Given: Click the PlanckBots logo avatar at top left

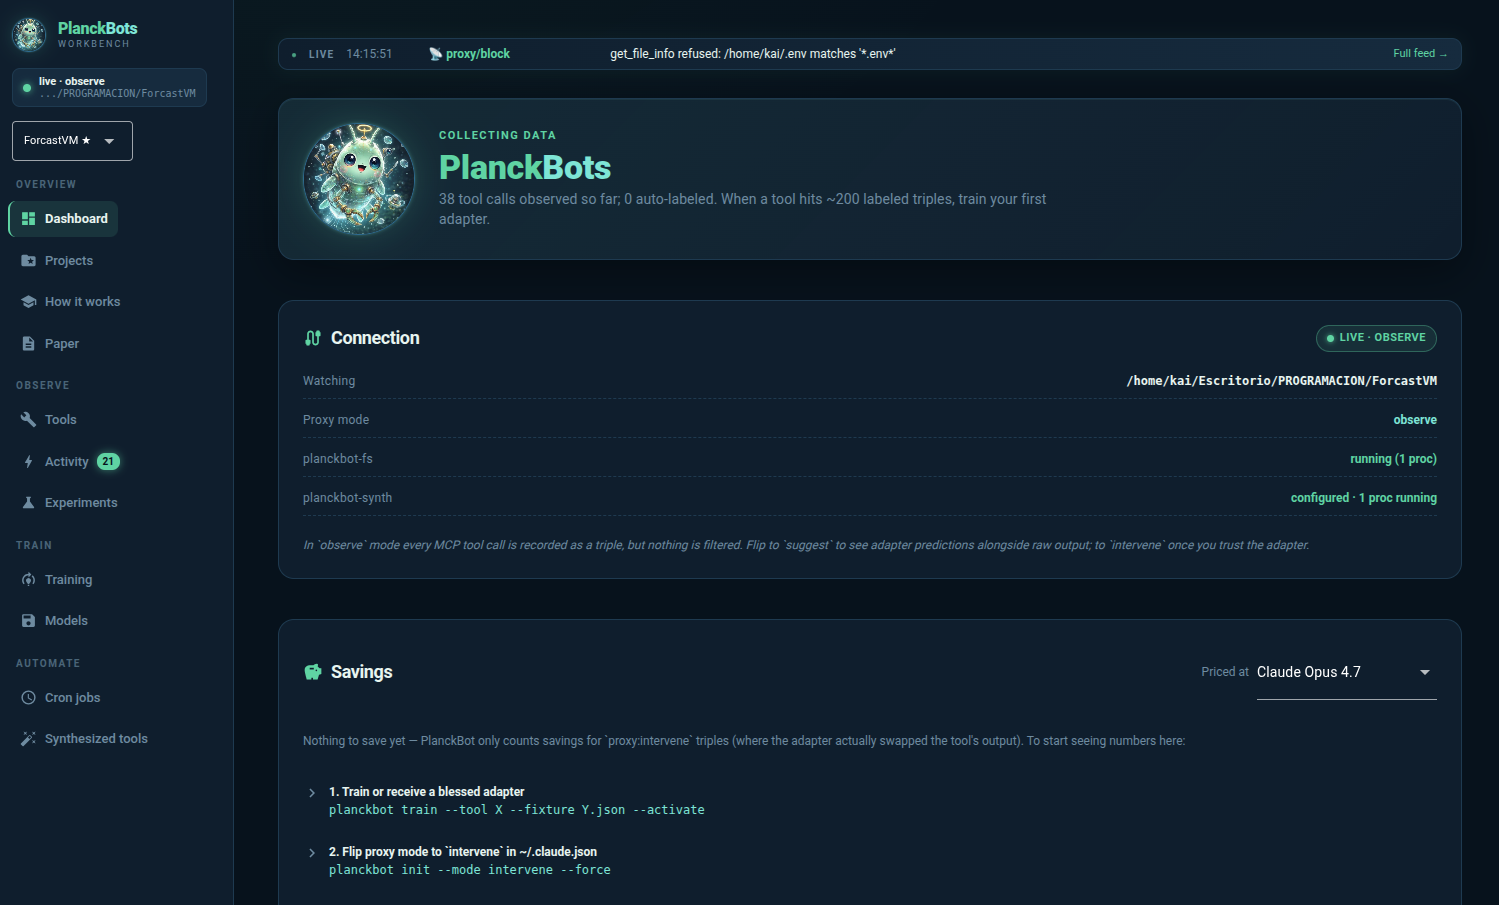Looking at the screenshot, I should click(28, 34).
